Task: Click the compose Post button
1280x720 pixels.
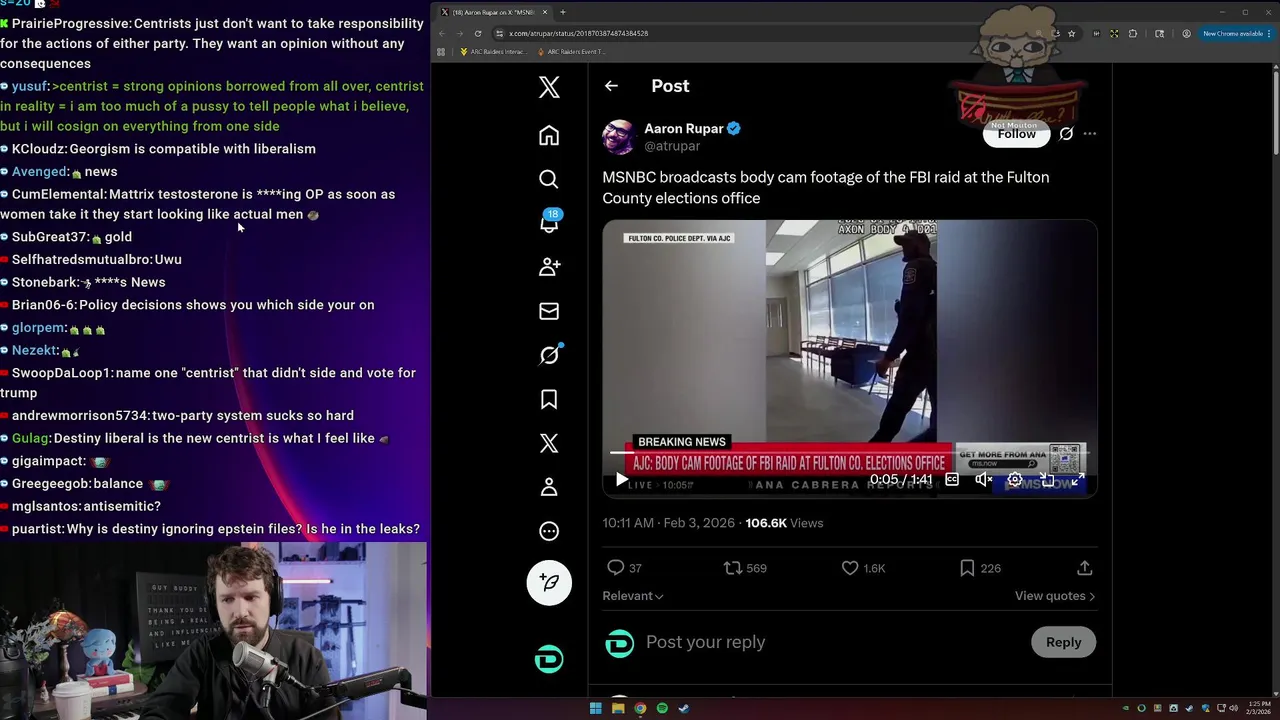Action: pos(549,582)
